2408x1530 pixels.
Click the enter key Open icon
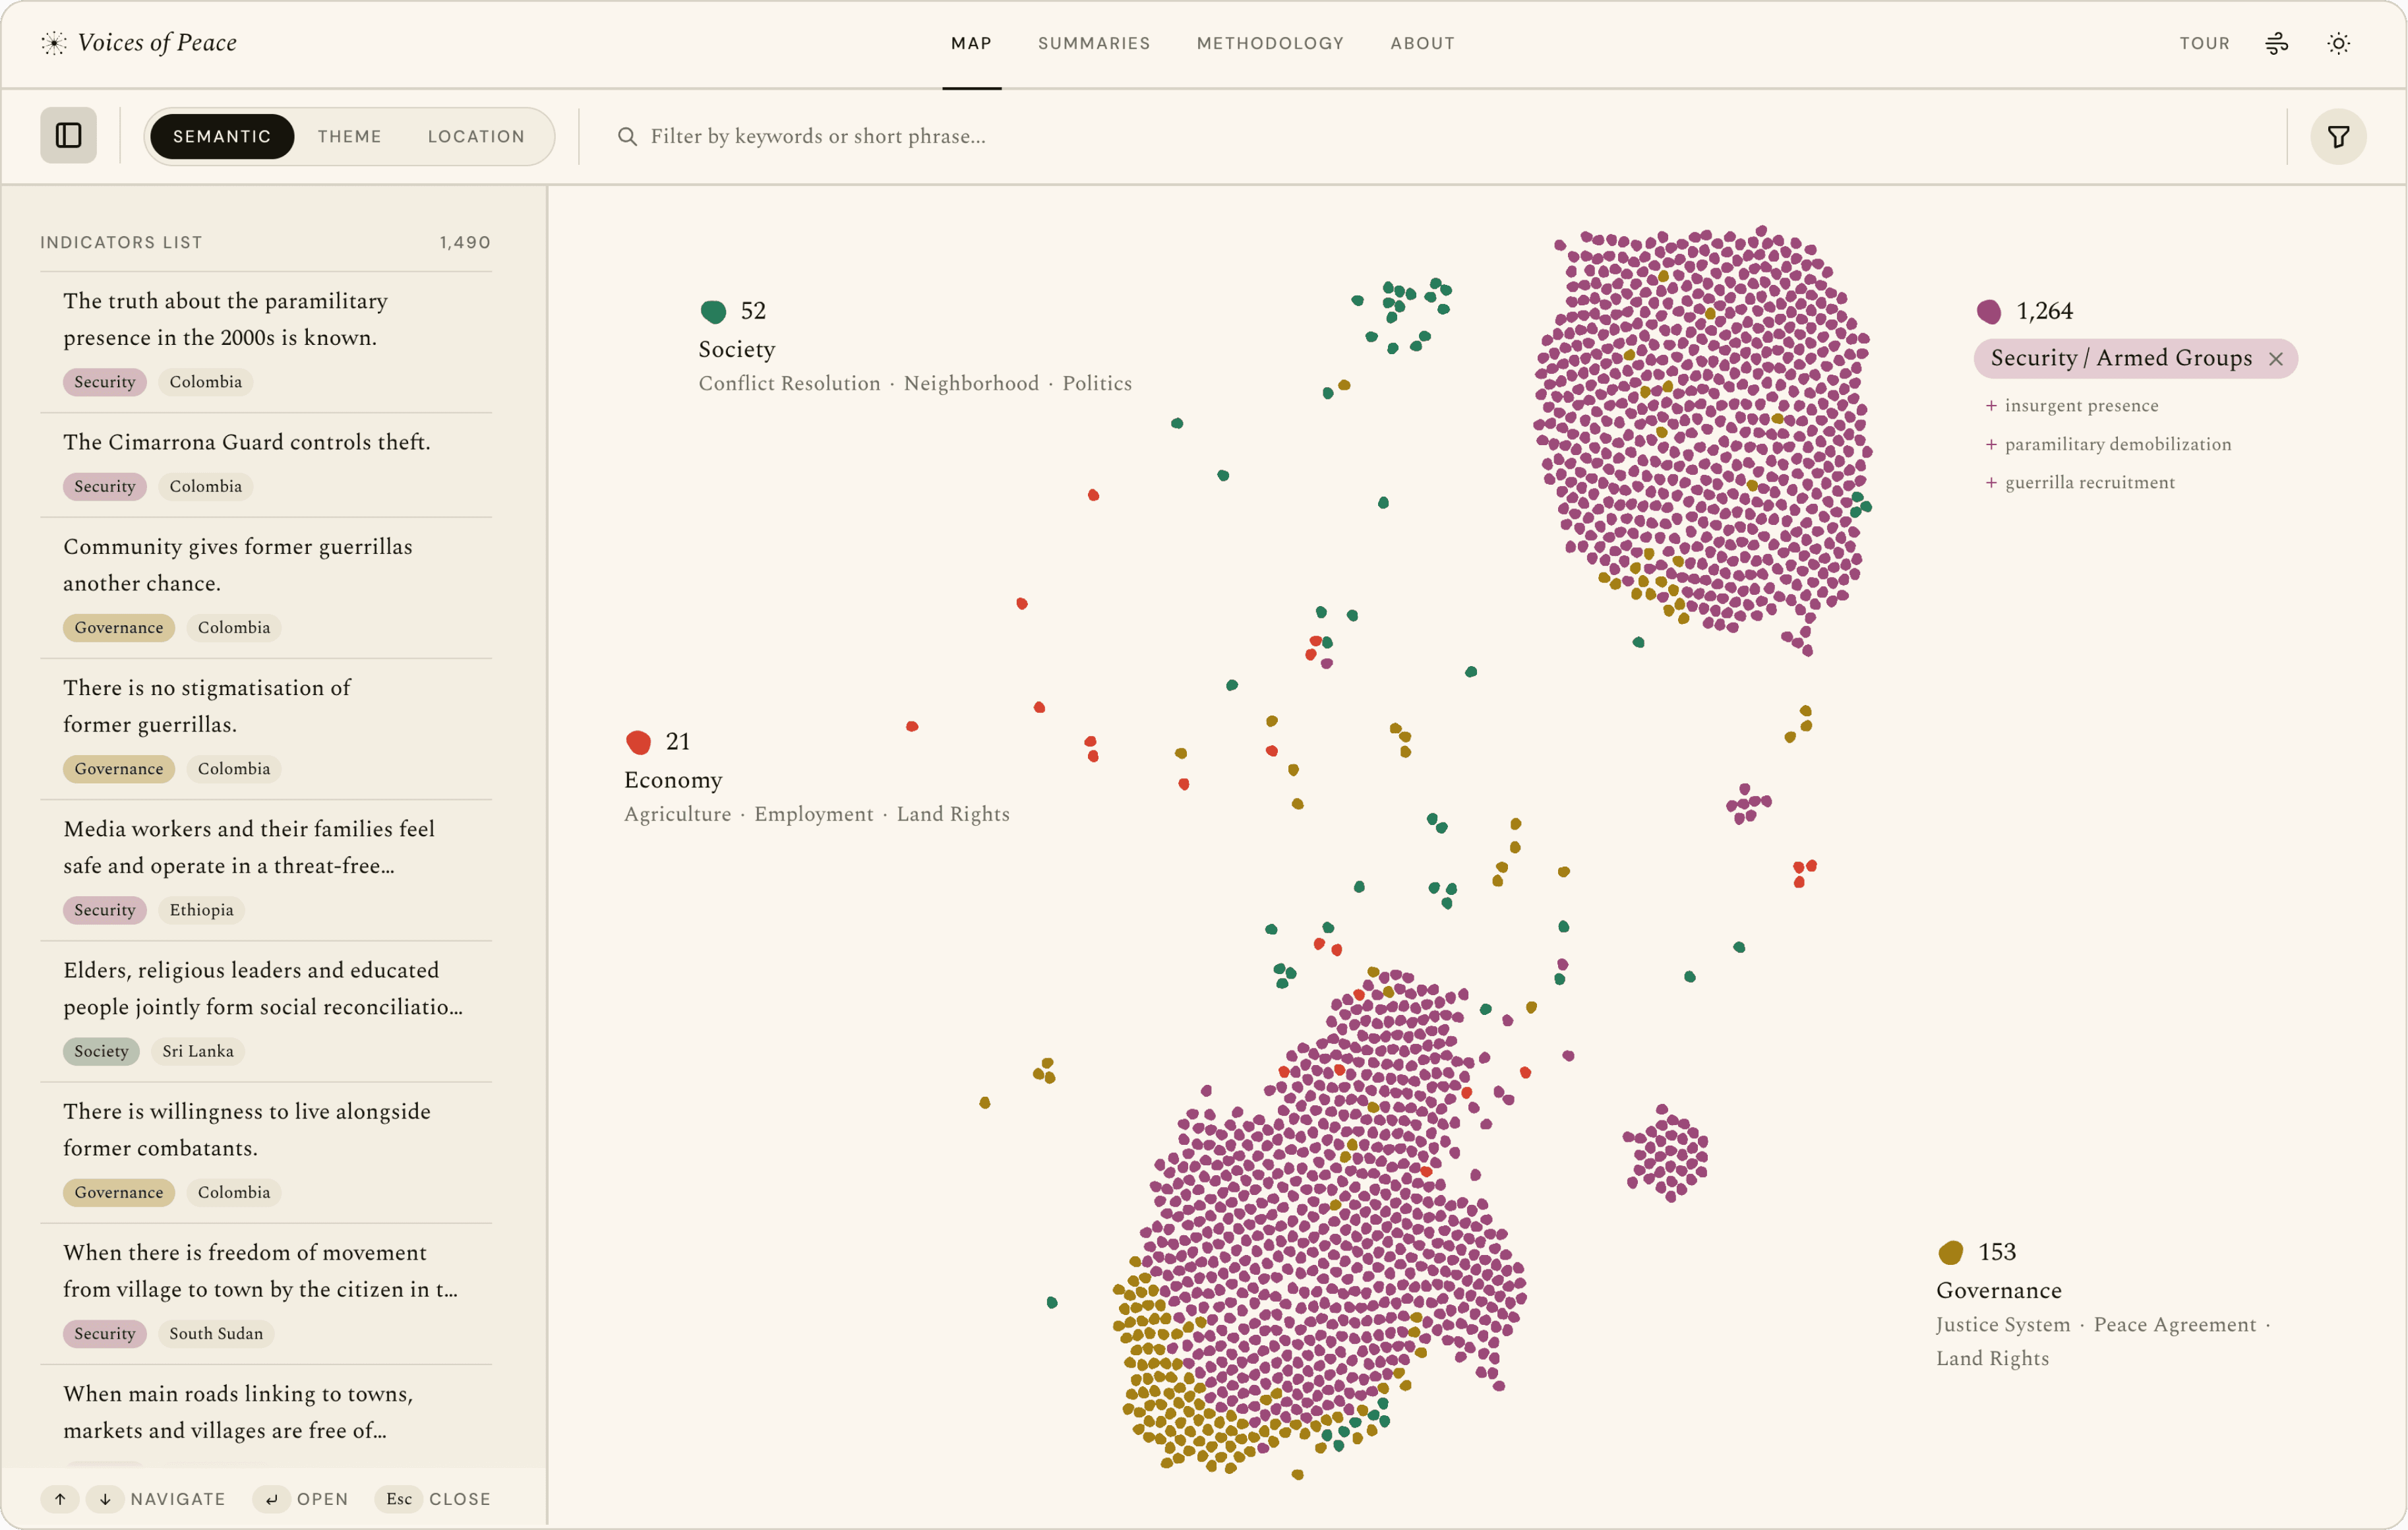pos(271,1498)
